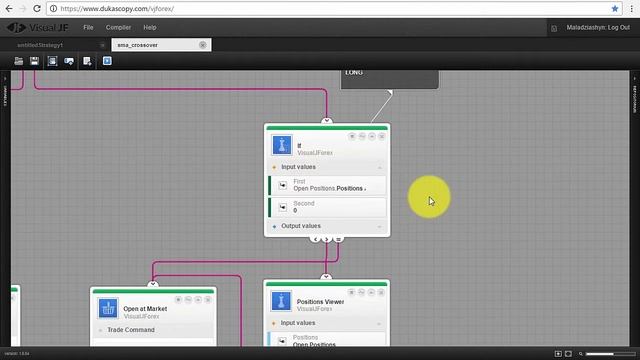This screenshot has width=640, height=360.
Task: Click the Open at Market basket icon
Action: coord(108,308)
